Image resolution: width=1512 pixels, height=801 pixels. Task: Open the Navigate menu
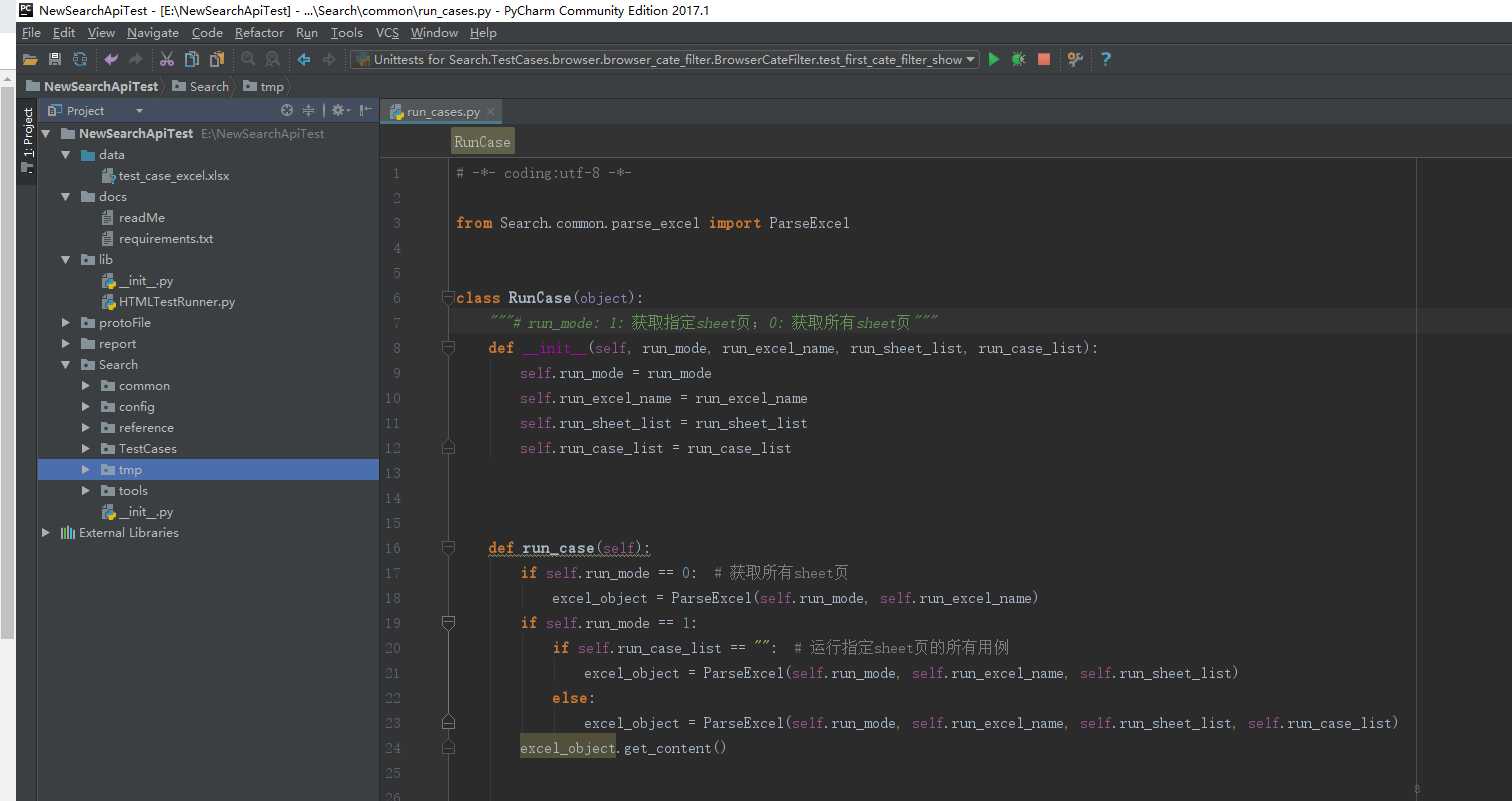coord(153,33)
